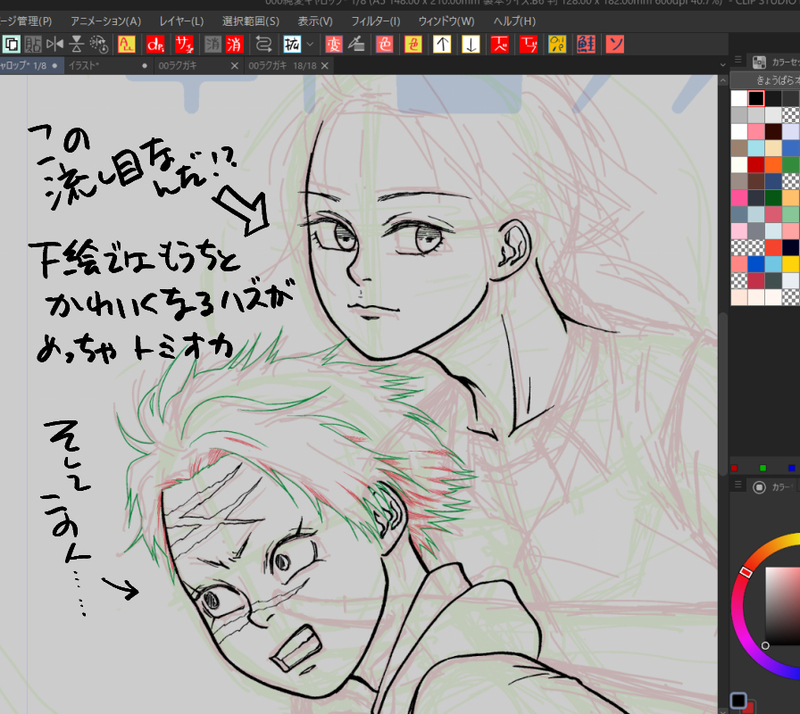800x714 pixels.
Task: Click the red 鮭 toolbar icon
Action: coord(586,44)
